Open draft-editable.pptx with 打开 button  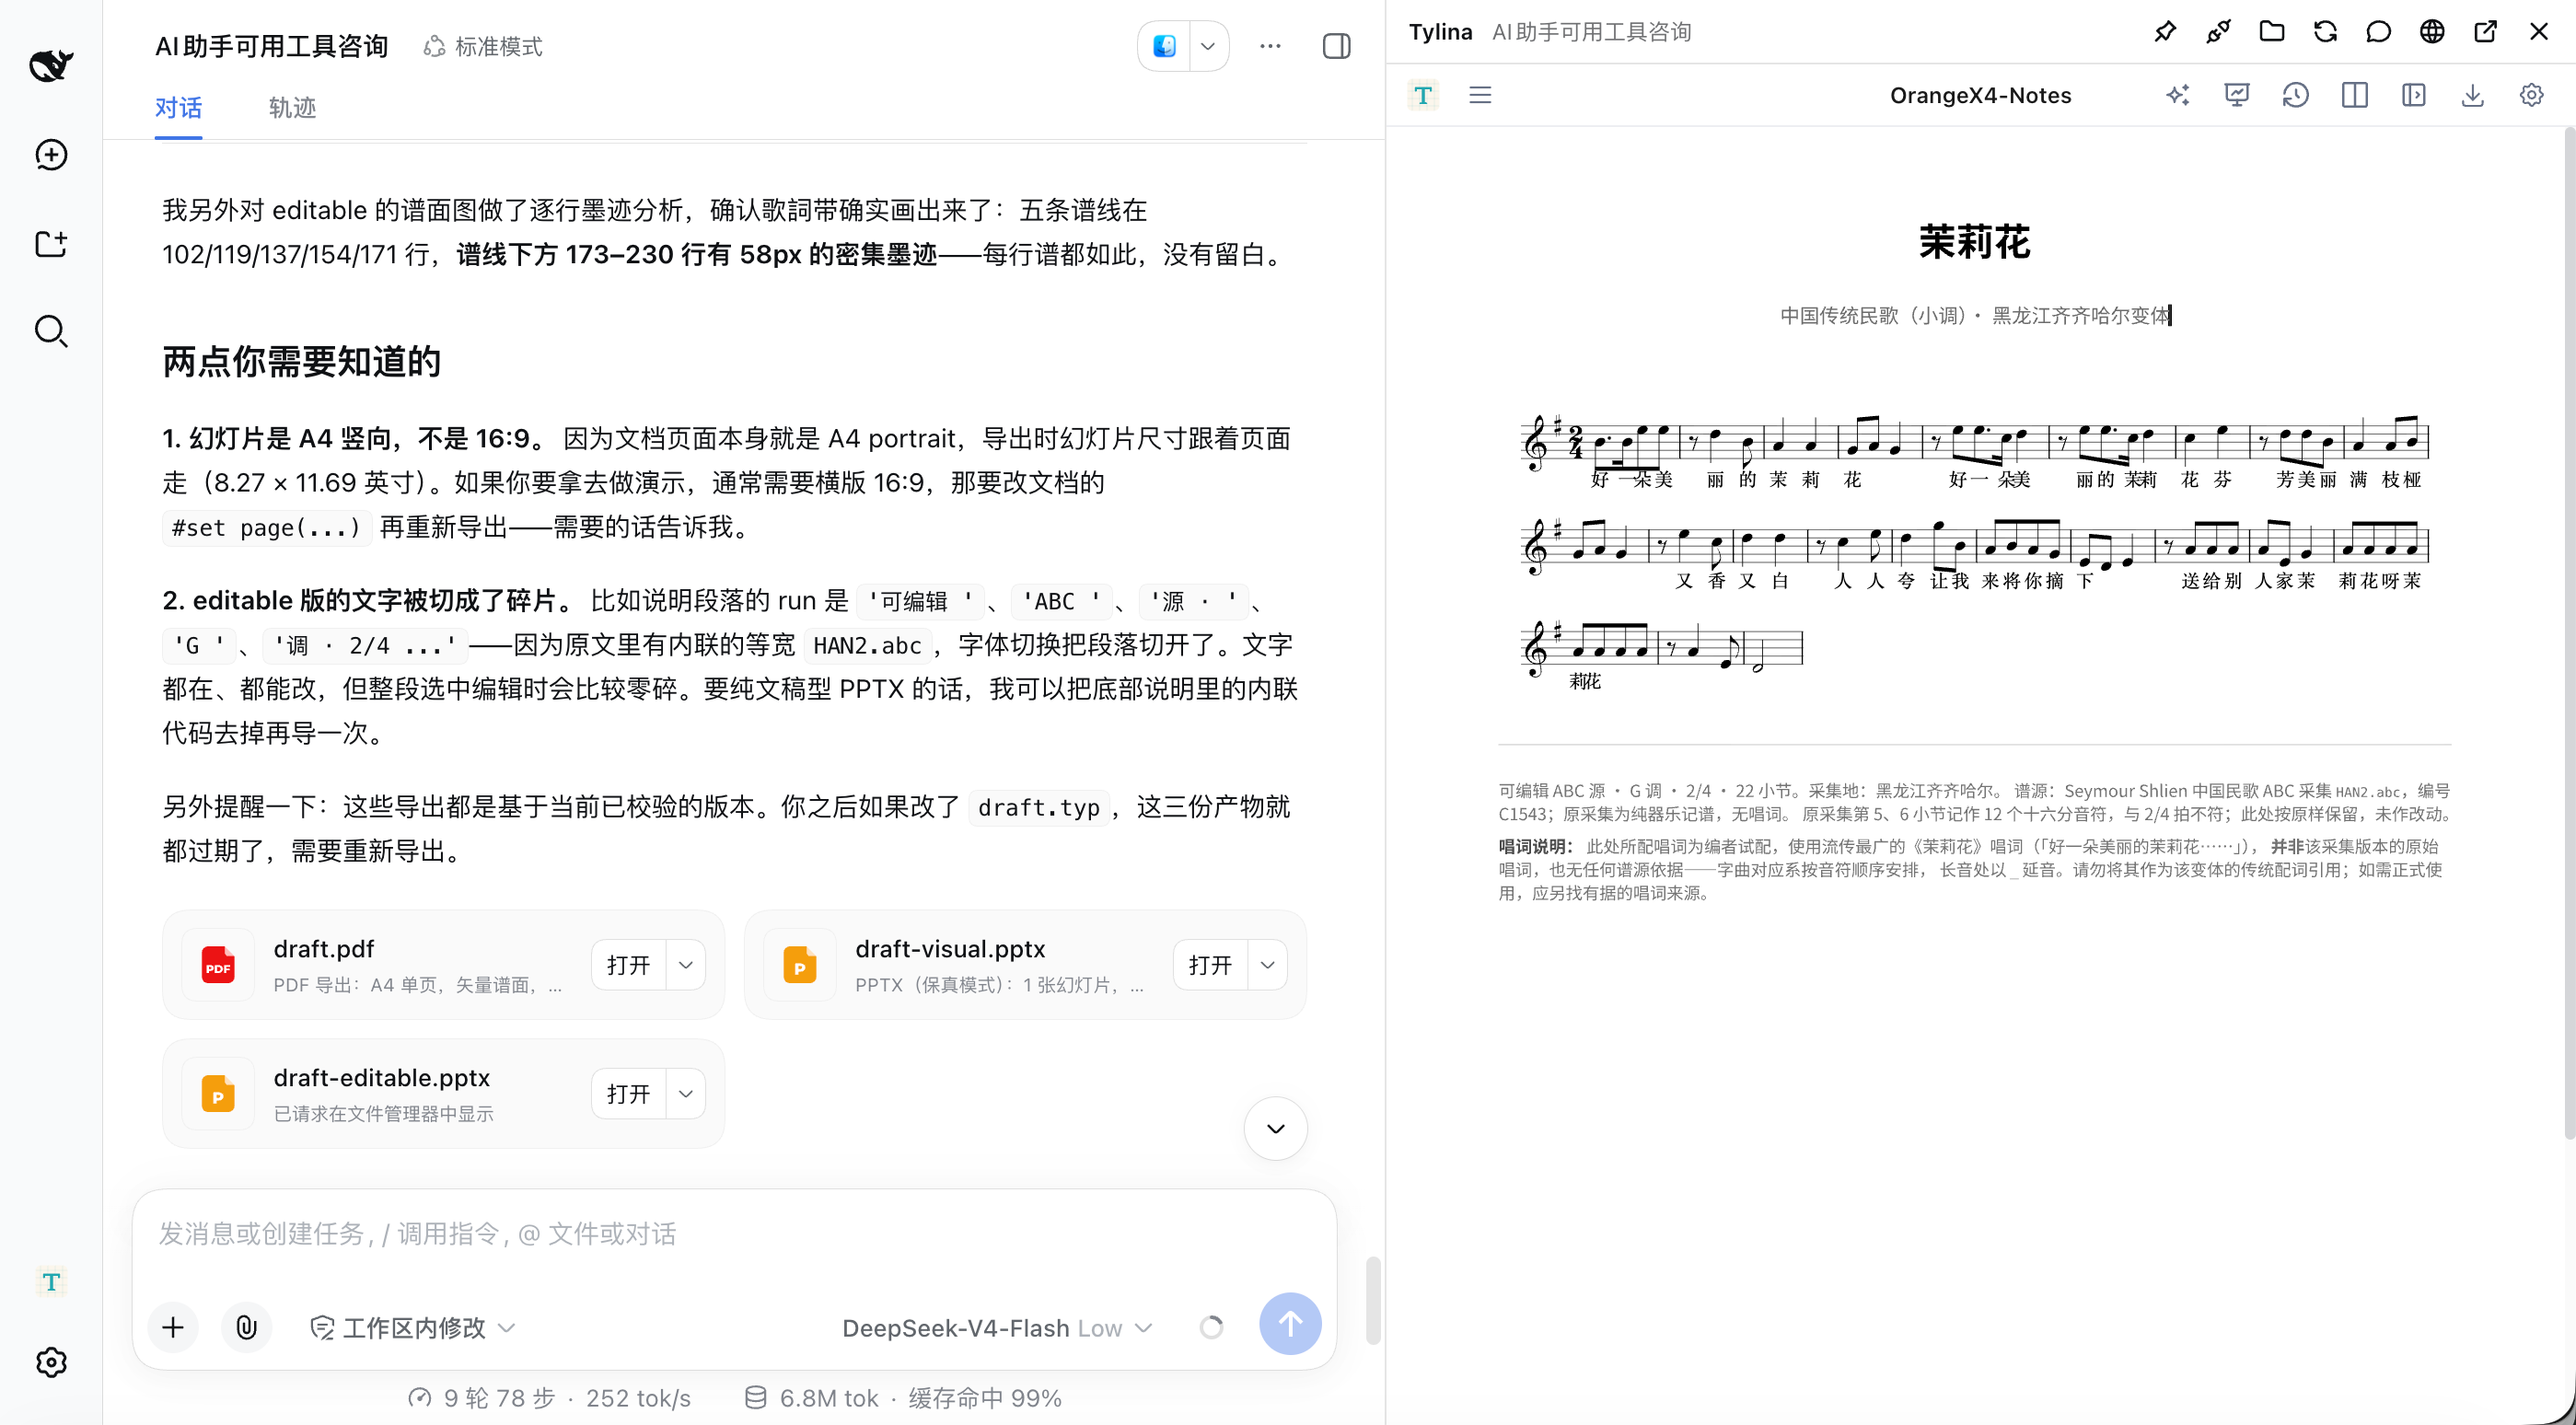tap(628, 1093)
